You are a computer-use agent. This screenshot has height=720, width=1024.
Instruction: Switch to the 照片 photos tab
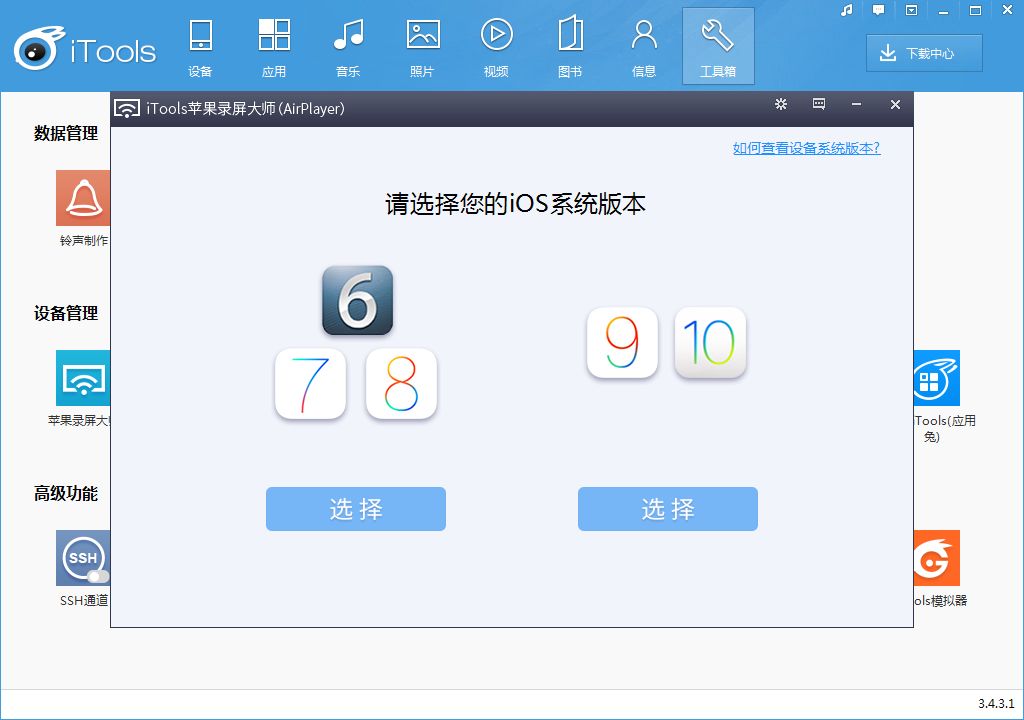(422, 44)
